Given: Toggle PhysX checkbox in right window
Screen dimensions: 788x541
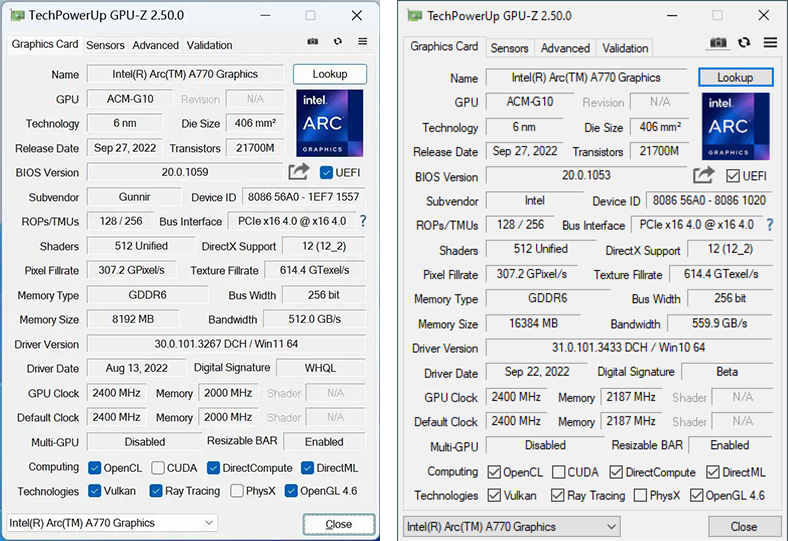Looking at the screenshot, I should tap(640, 495).
